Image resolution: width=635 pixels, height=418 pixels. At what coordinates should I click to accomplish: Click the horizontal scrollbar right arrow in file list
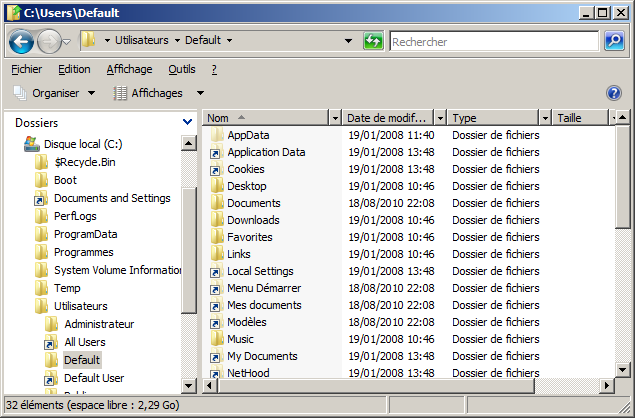click(x=604, y=385)
